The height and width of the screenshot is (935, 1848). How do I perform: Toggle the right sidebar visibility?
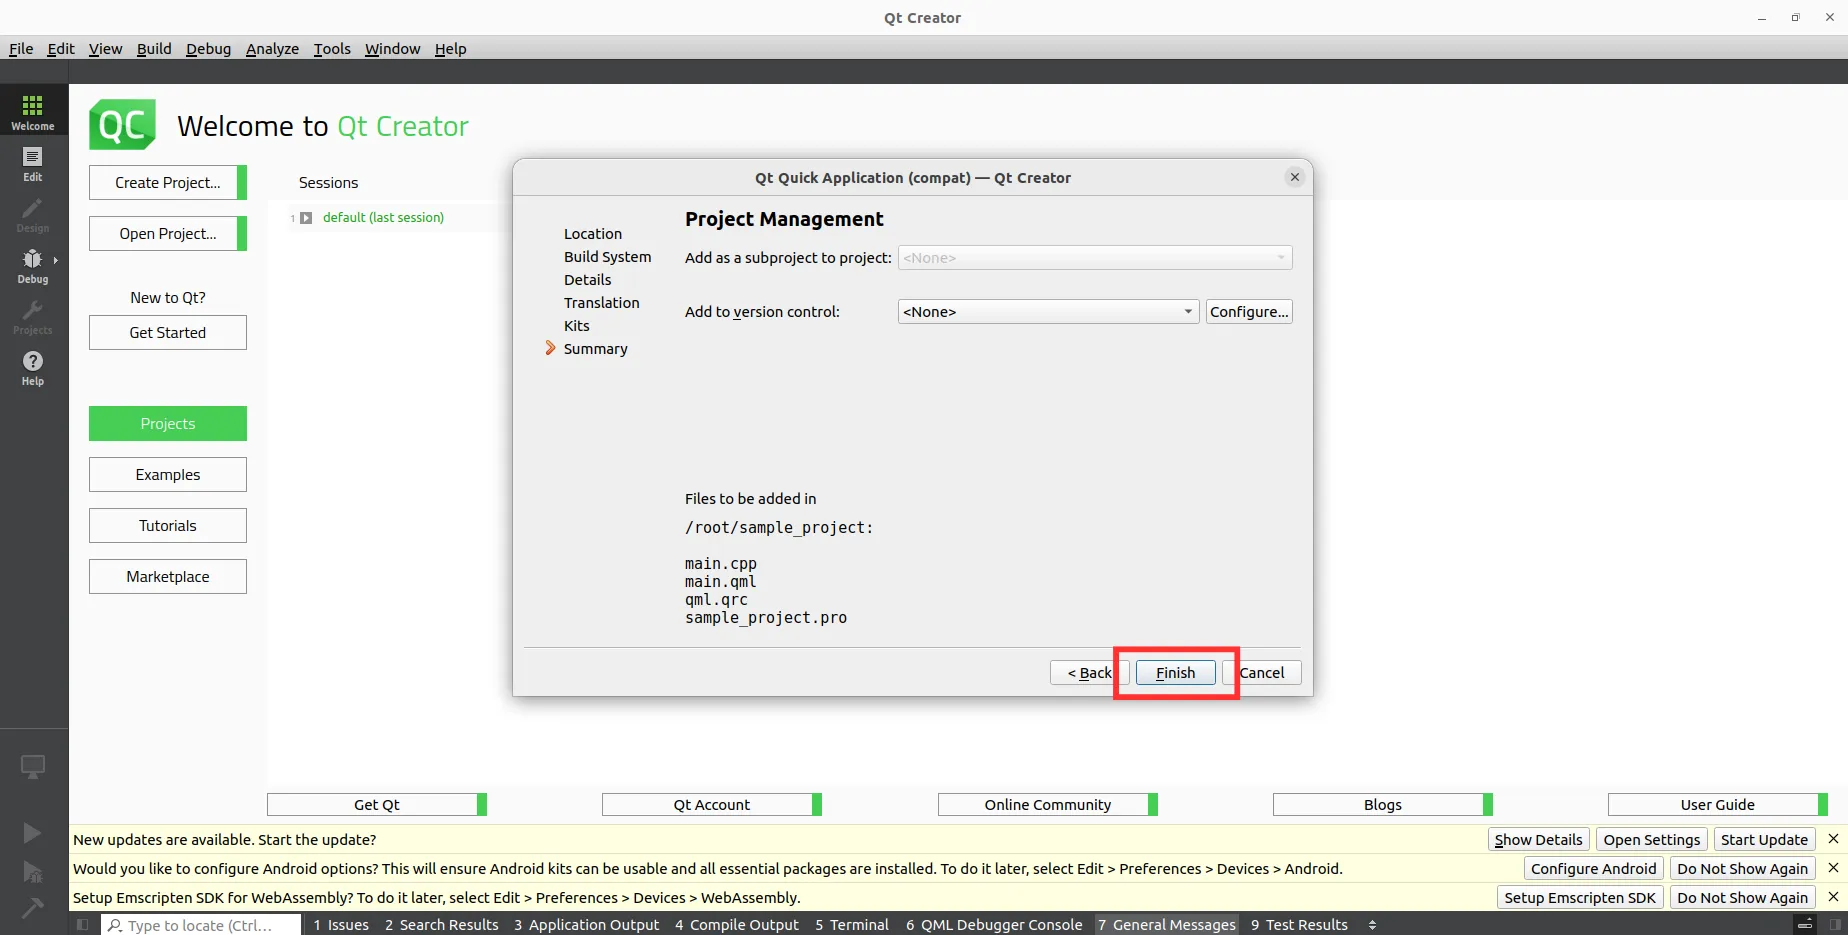[1835, 925]
